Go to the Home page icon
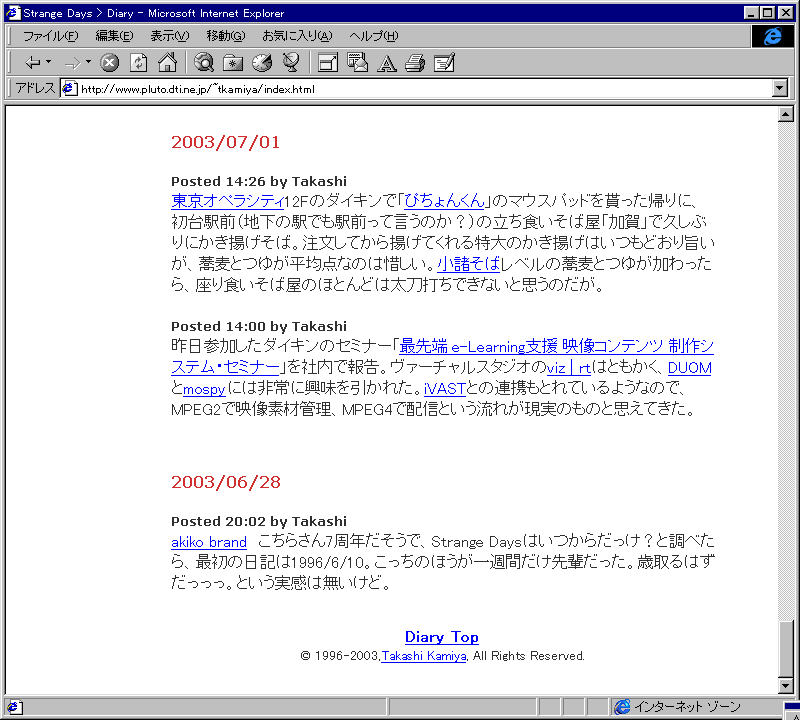This screenshot has height=720, width=800. tap(167, 63)
